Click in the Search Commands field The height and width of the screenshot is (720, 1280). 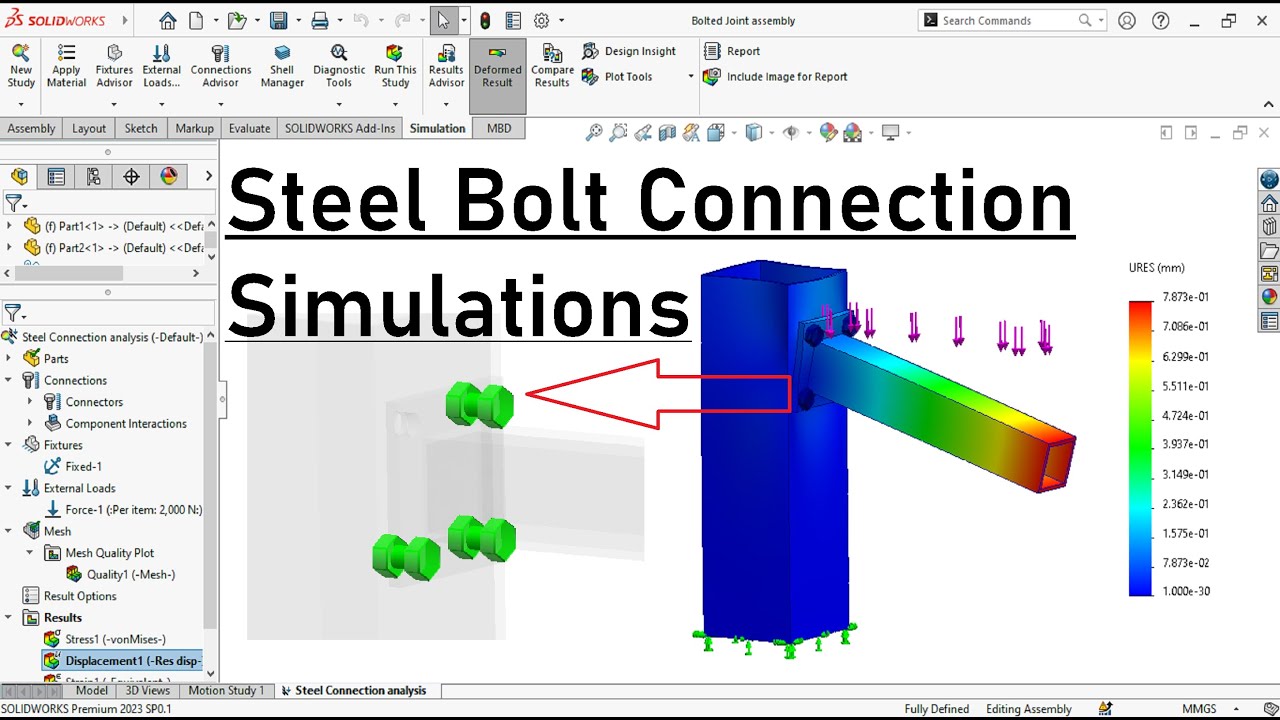[1008, 20]
